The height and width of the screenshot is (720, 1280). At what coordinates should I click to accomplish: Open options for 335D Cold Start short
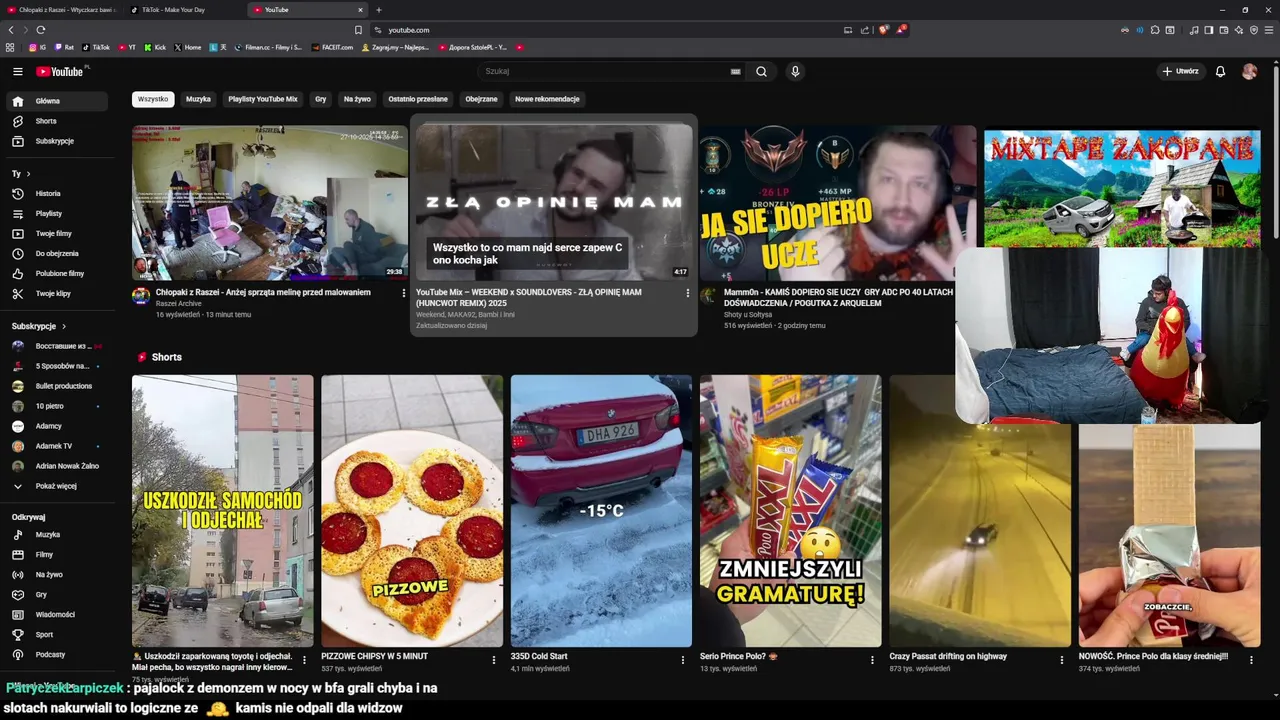683,660
